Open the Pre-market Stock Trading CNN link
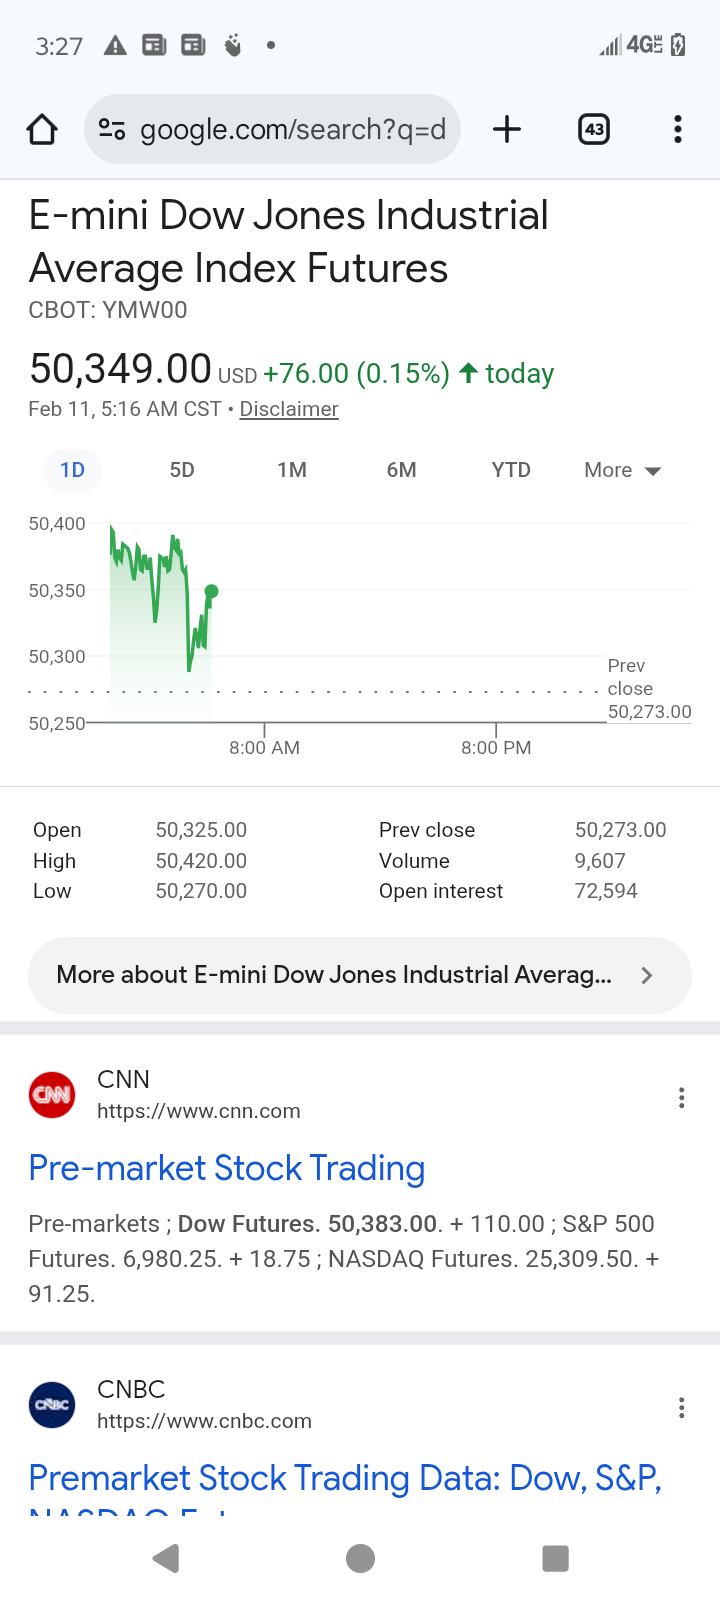720x1600 pixels. coord(227,1168)
